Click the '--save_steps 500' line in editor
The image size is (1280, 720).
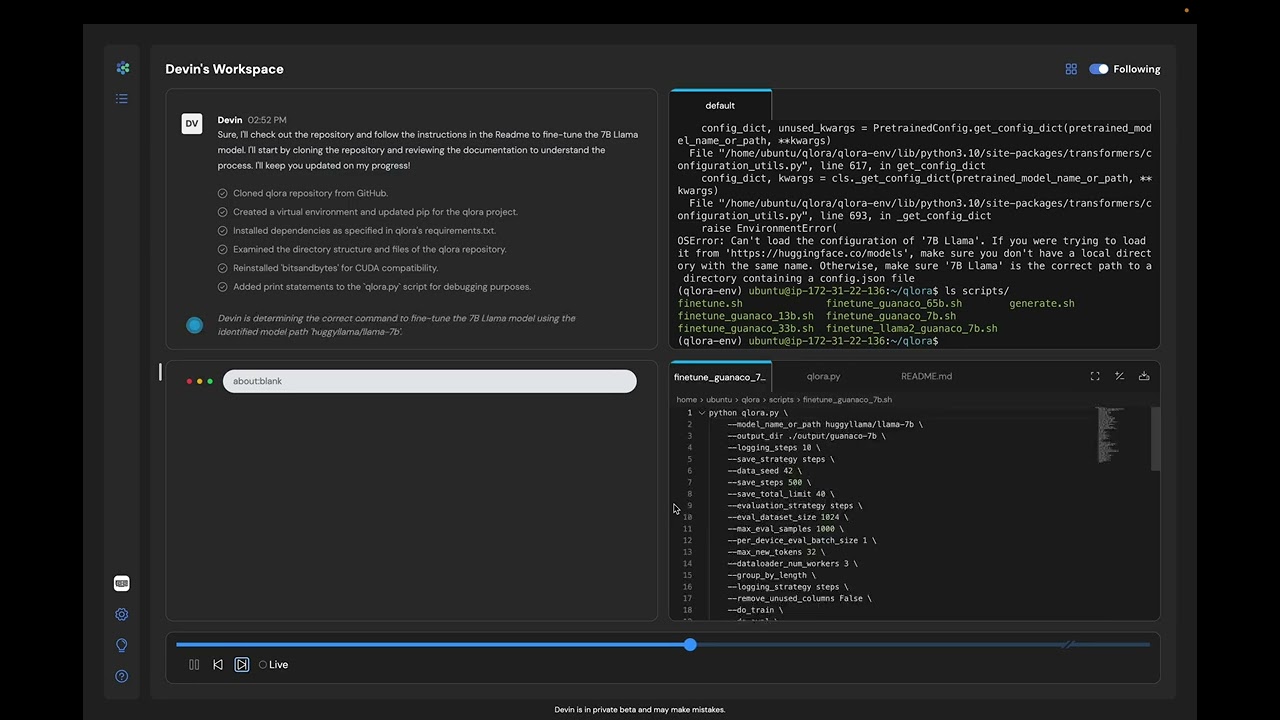pyautogui.click(x=769, y=483)
